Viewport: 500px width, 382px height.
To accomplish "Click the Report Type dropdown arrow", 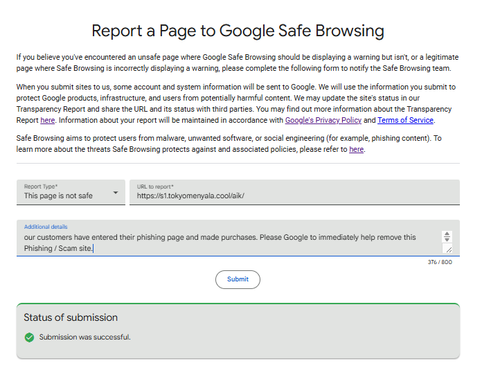I will pos(115,193).
